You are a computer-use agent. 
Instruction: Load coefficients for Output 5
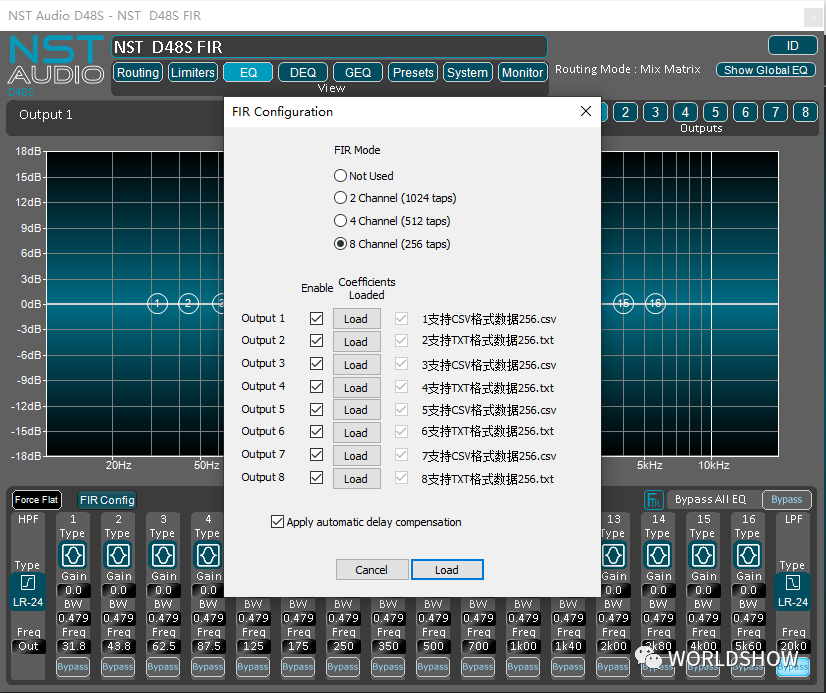(x=356, y=410)
